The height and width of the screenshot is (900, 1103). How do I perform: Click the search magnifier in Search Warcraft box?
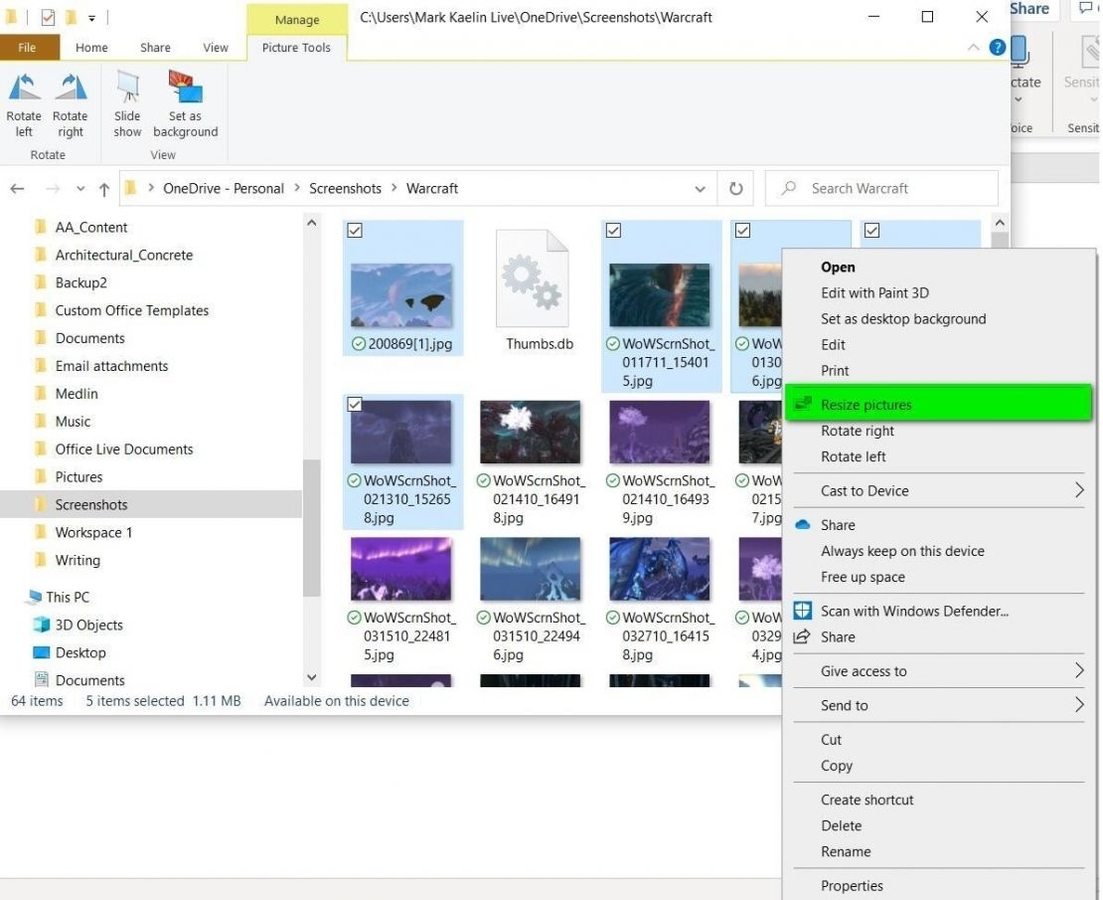[x=789, y=188]
